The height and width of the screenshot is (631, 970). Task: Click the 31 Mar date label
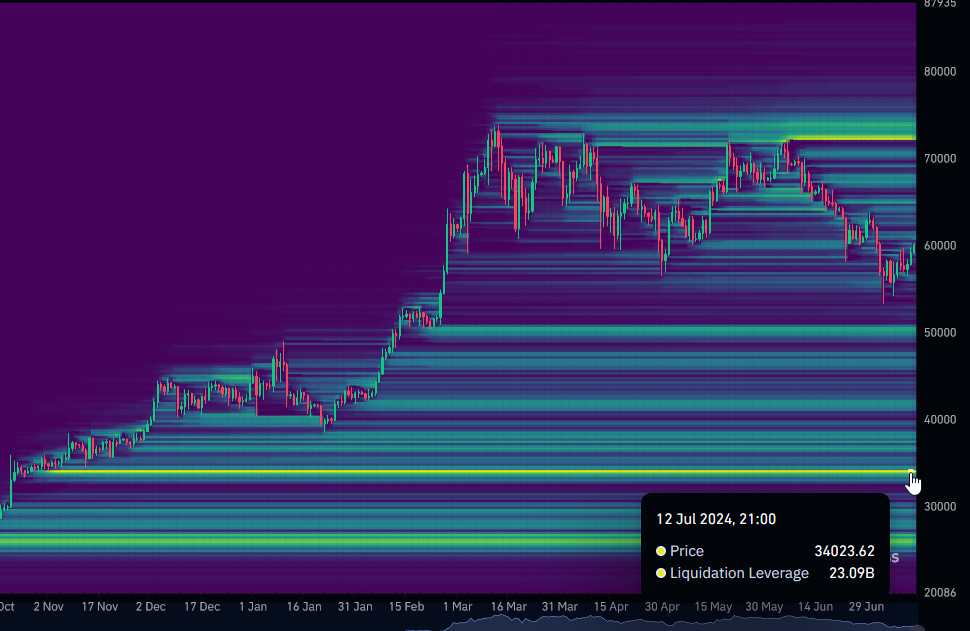point(560,607)
